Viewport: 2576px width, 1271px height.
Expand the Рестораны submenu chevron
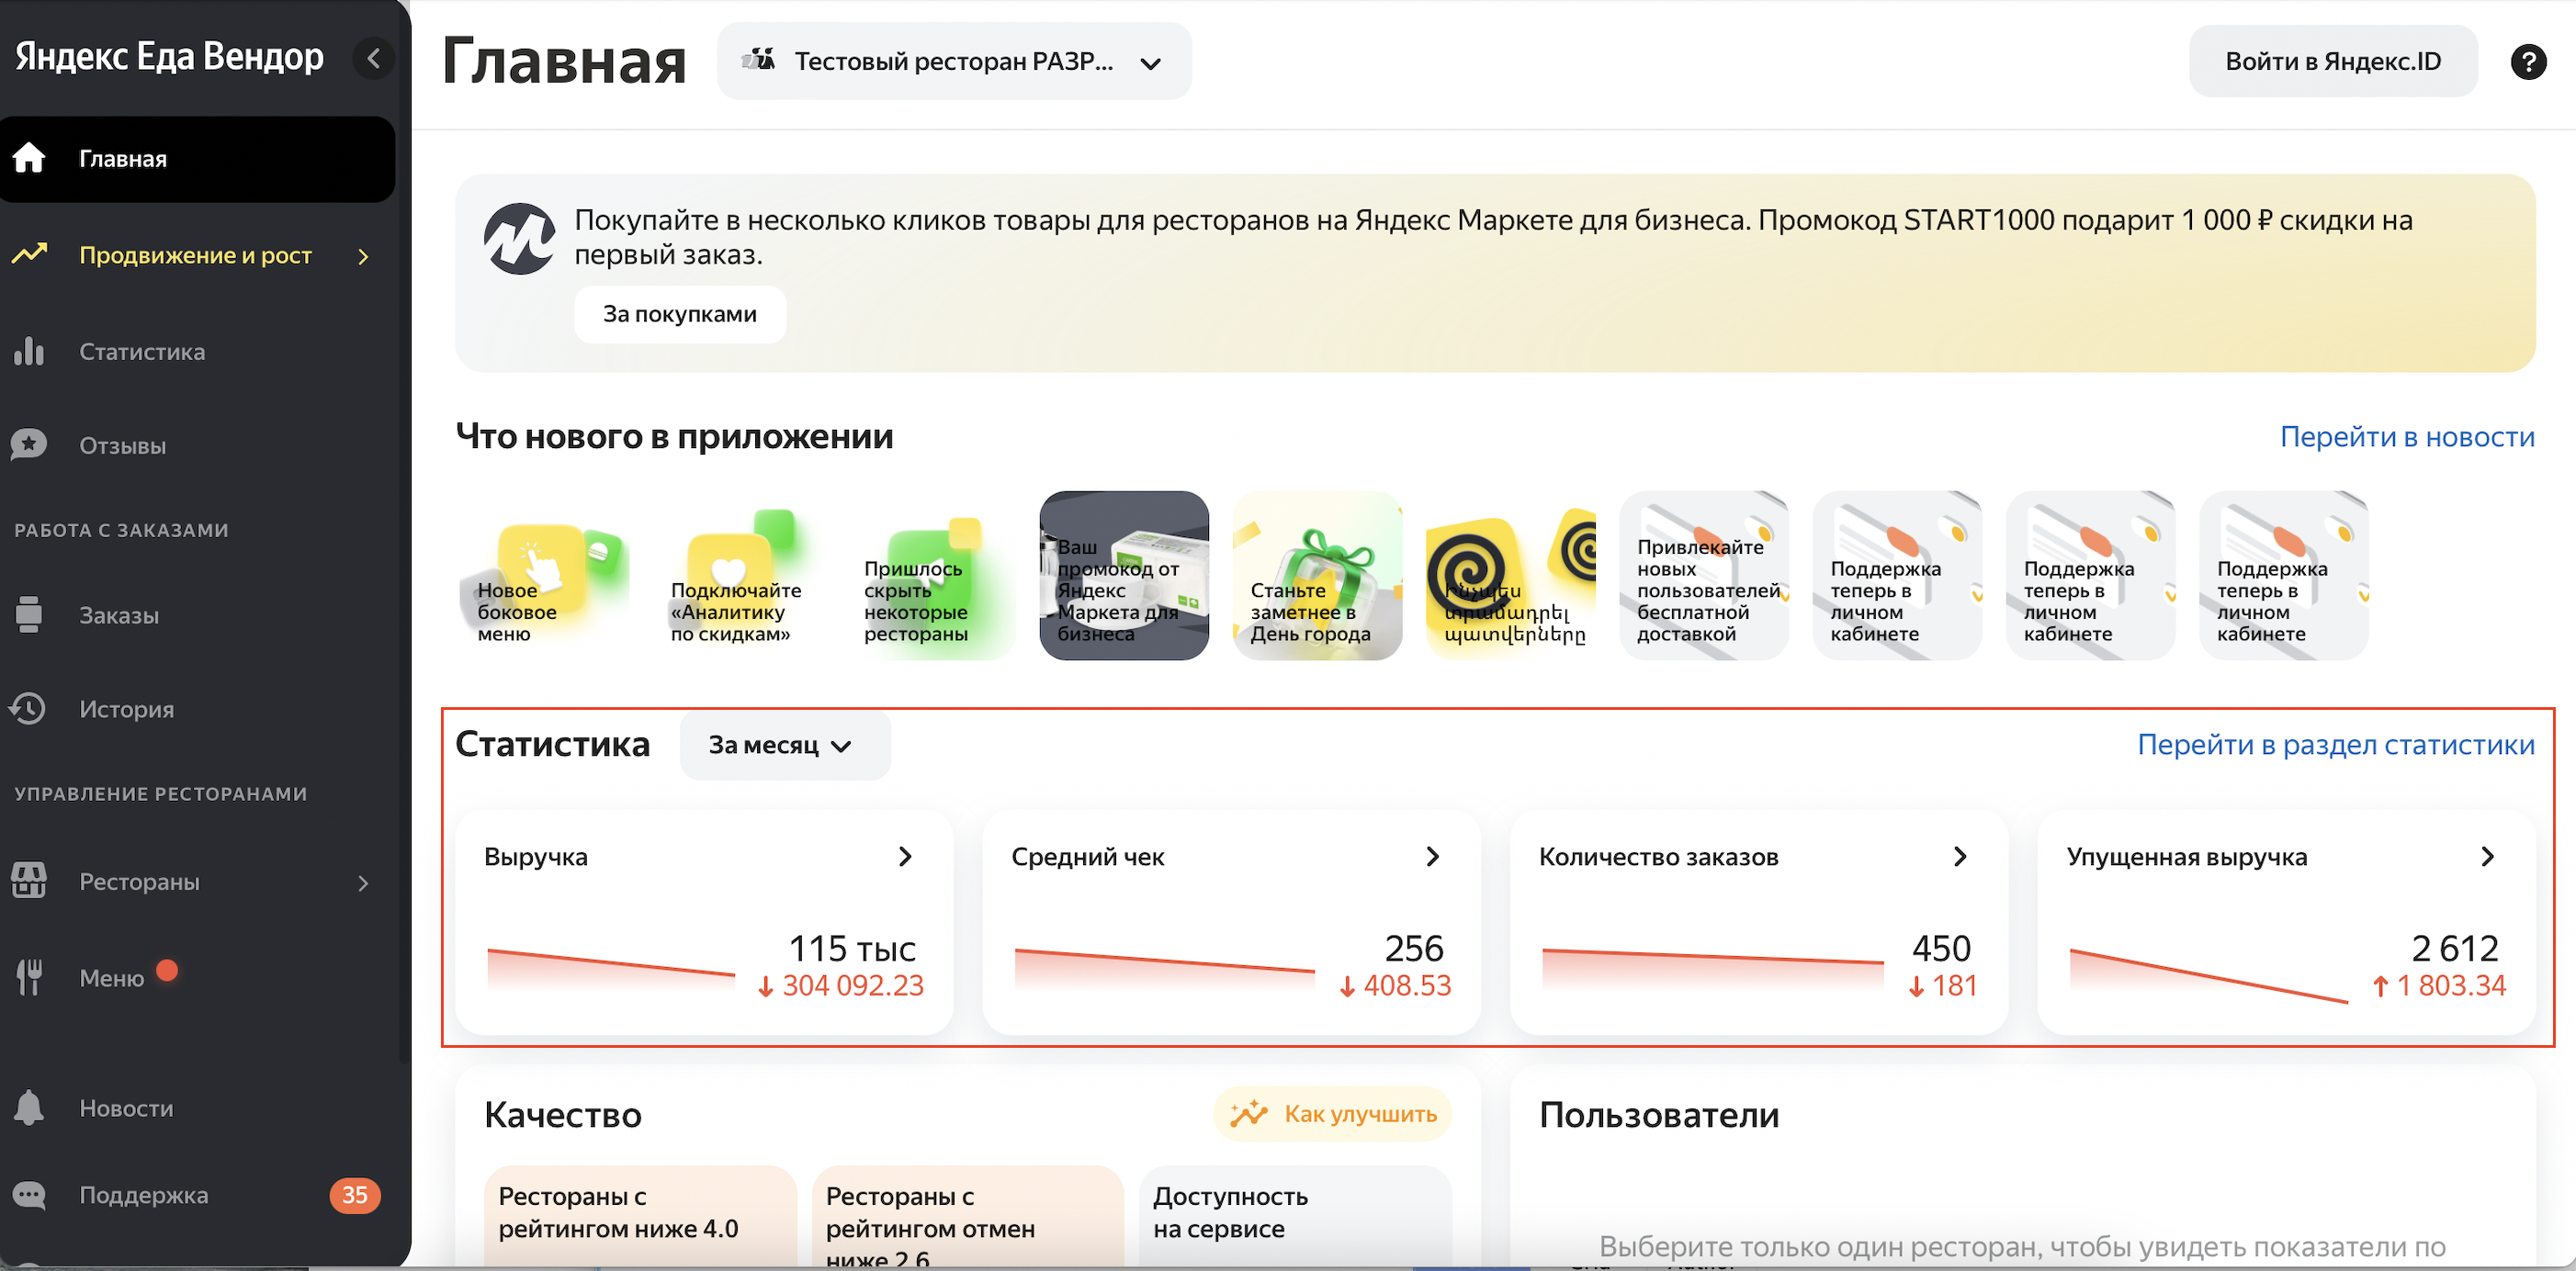pyautogui.click(x=363, y=883)
